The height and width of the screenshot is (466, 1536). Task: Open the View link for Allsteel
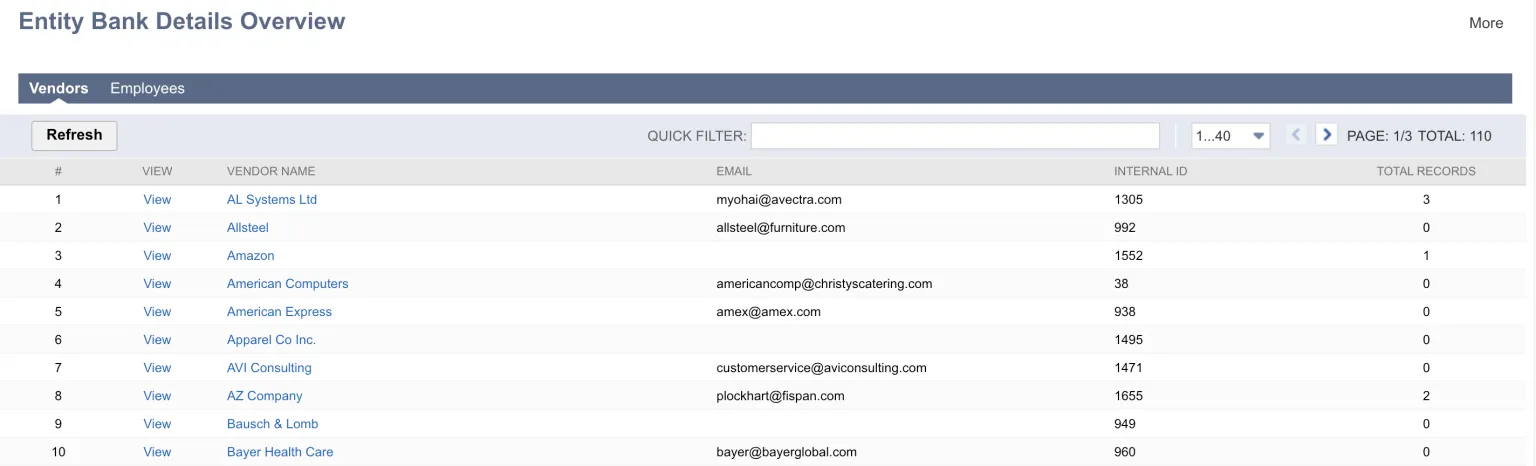[x=157, y=228]
